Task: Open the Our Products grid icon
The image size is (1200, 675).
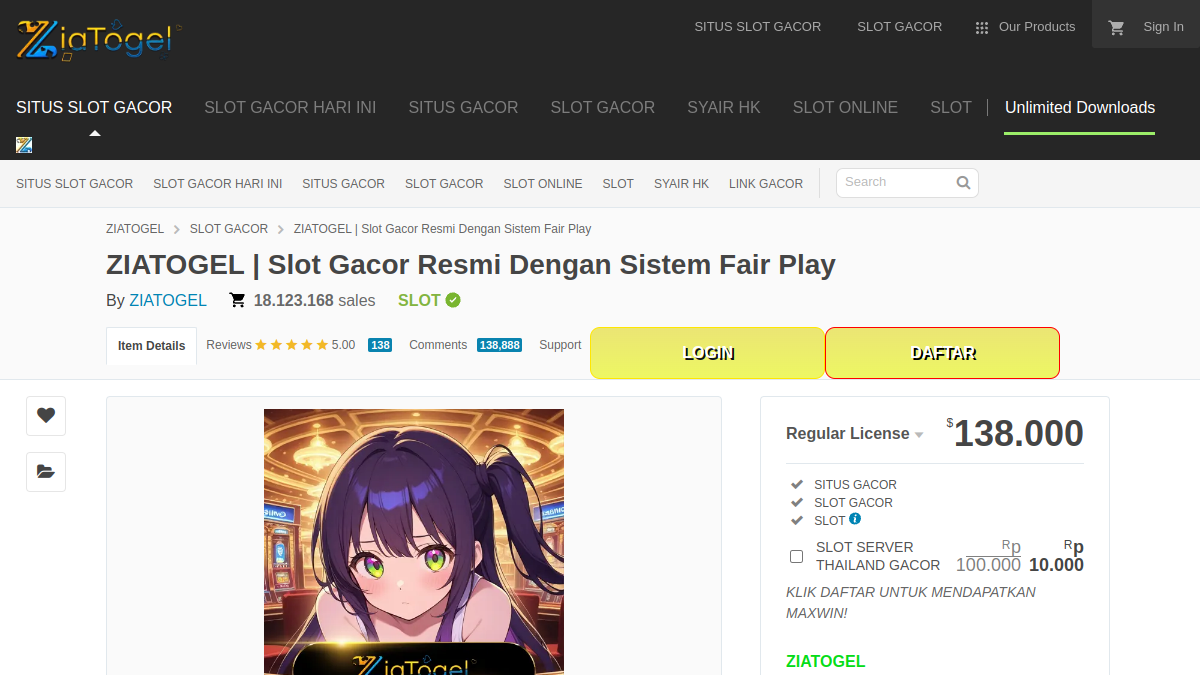Action: (x=982, y=28)
